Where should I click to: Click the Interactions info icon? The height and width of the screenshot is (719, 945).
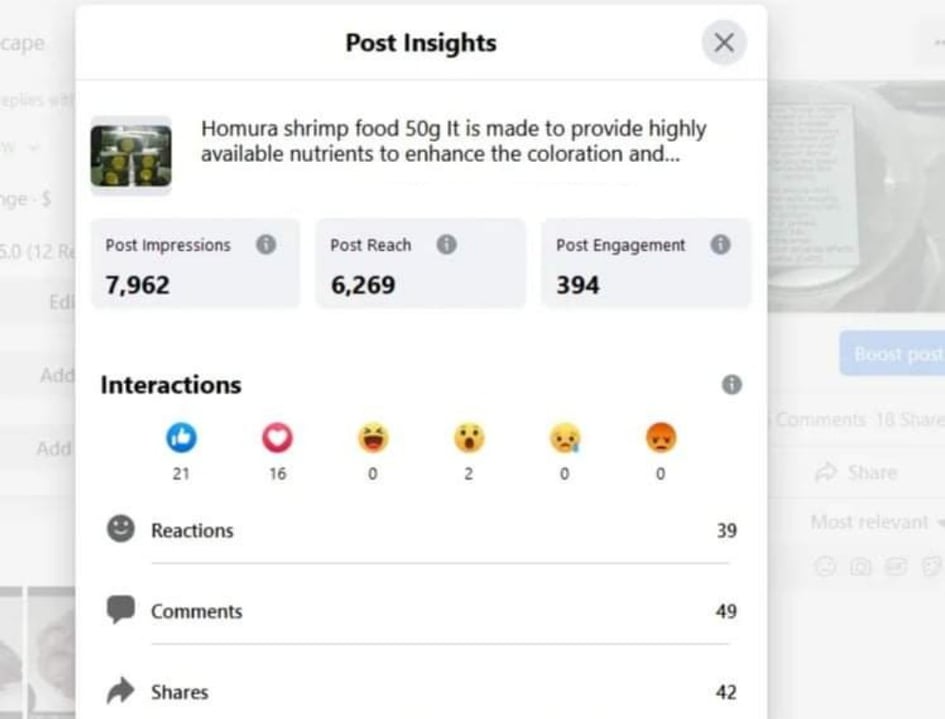(732, 385)
